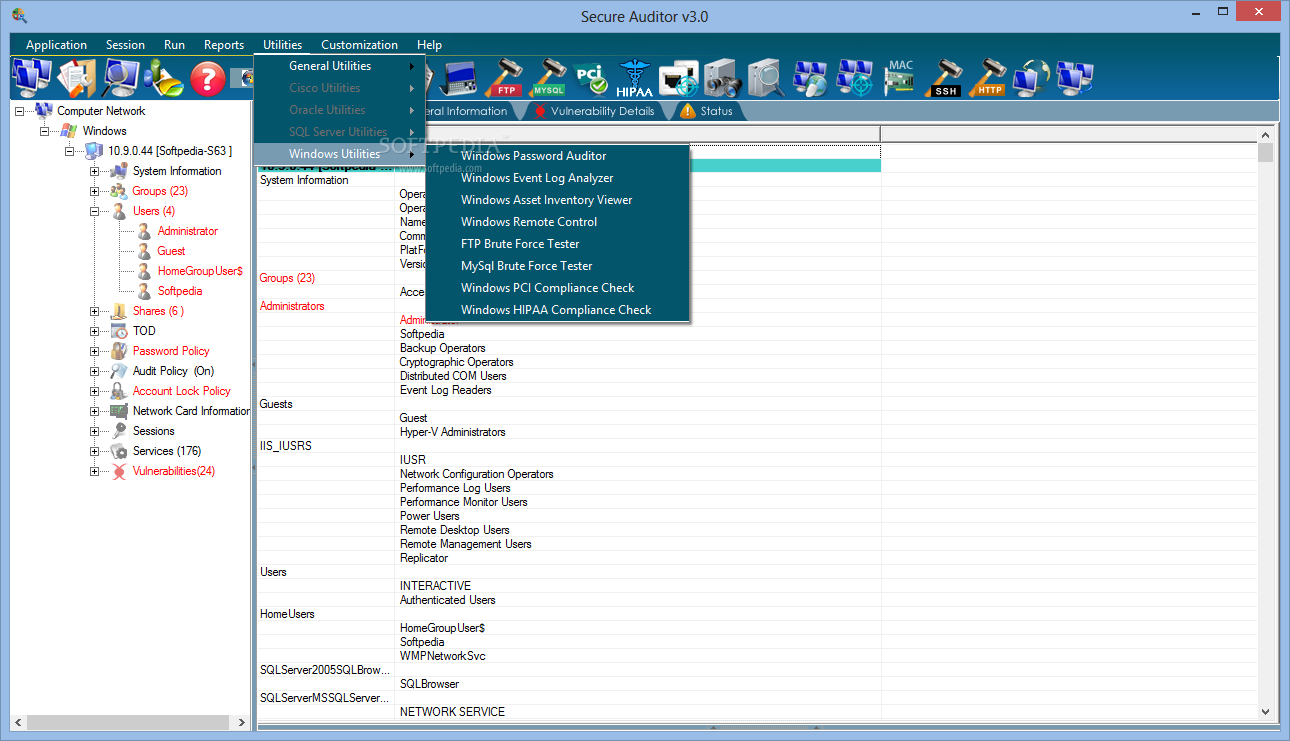Open the General Utilities submenu
This screenshot has width=1290, height=741.
pos(340,66)
